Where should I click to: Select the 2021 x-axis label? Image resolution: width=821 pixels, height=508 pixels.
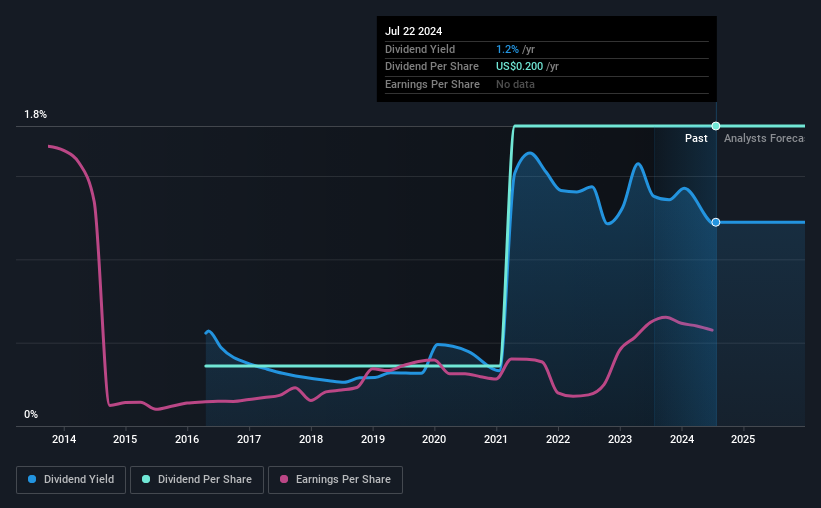click(496, 439)
